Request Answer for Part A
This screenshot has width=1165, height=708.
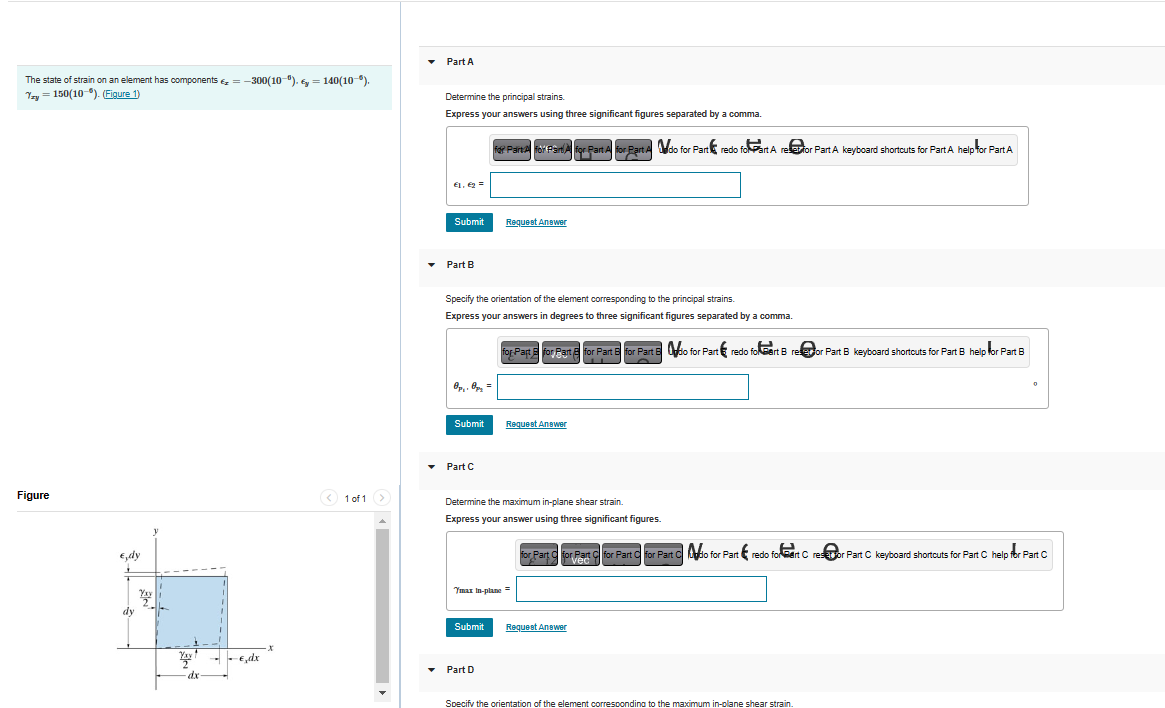(x=536, y=222)
